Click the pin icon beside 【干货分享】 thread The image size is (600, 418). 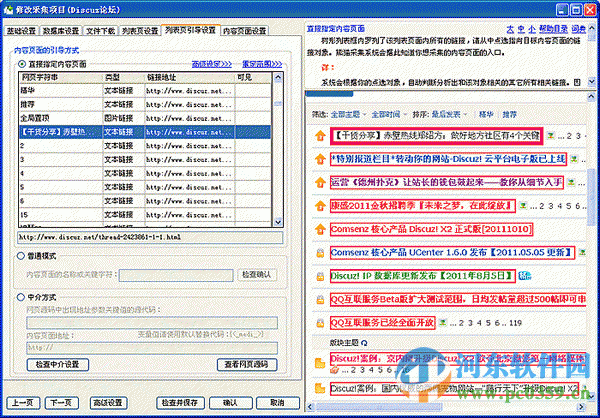[x=320, y=136]
